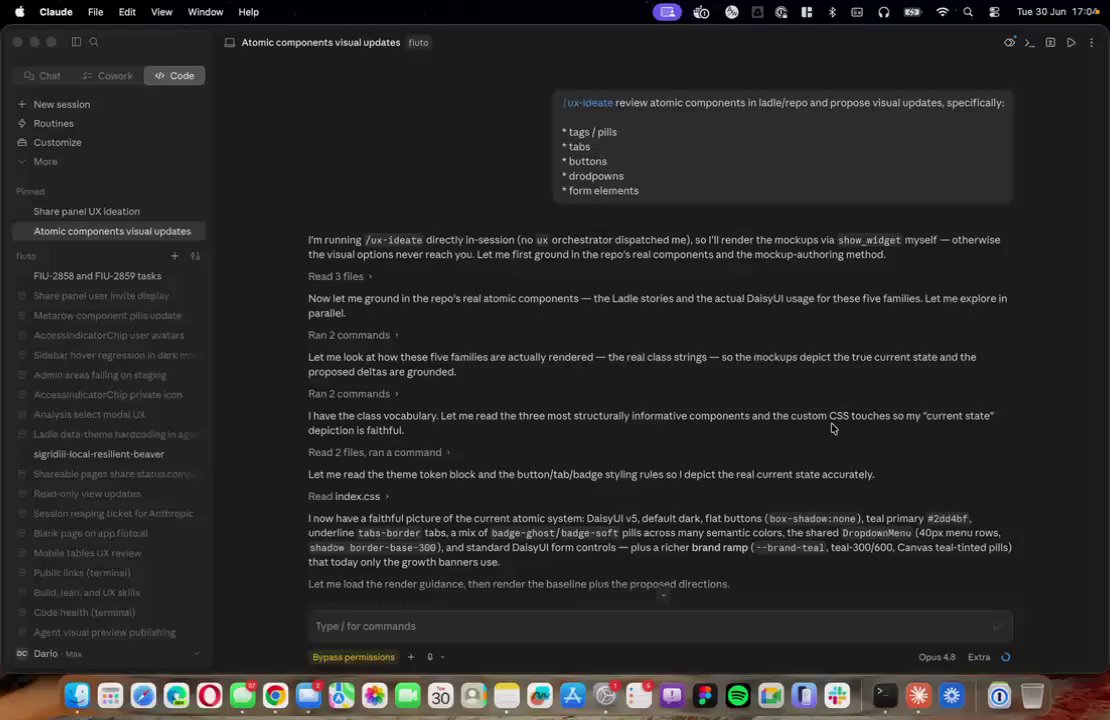Open Google Chrome from the Dock
Viewport: 1110px width, 720px height.
coord(275,696)
